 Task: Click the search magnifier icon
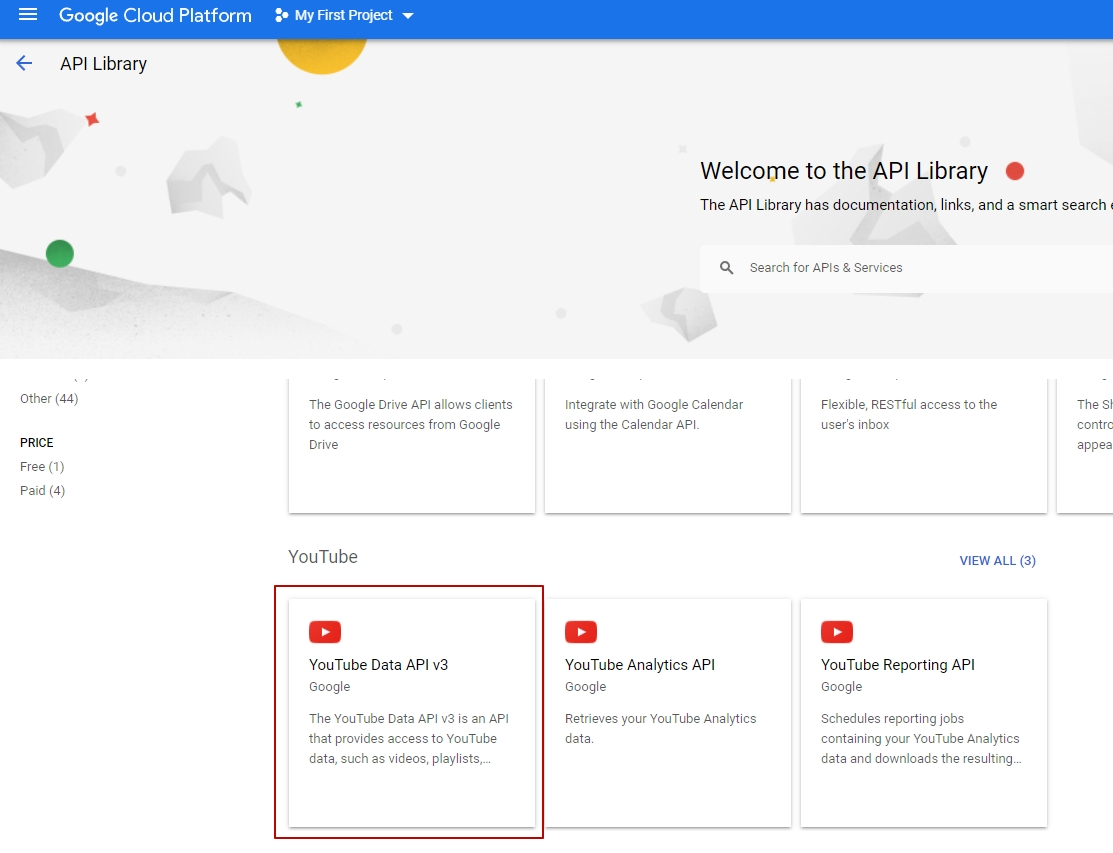pos(726,268)
